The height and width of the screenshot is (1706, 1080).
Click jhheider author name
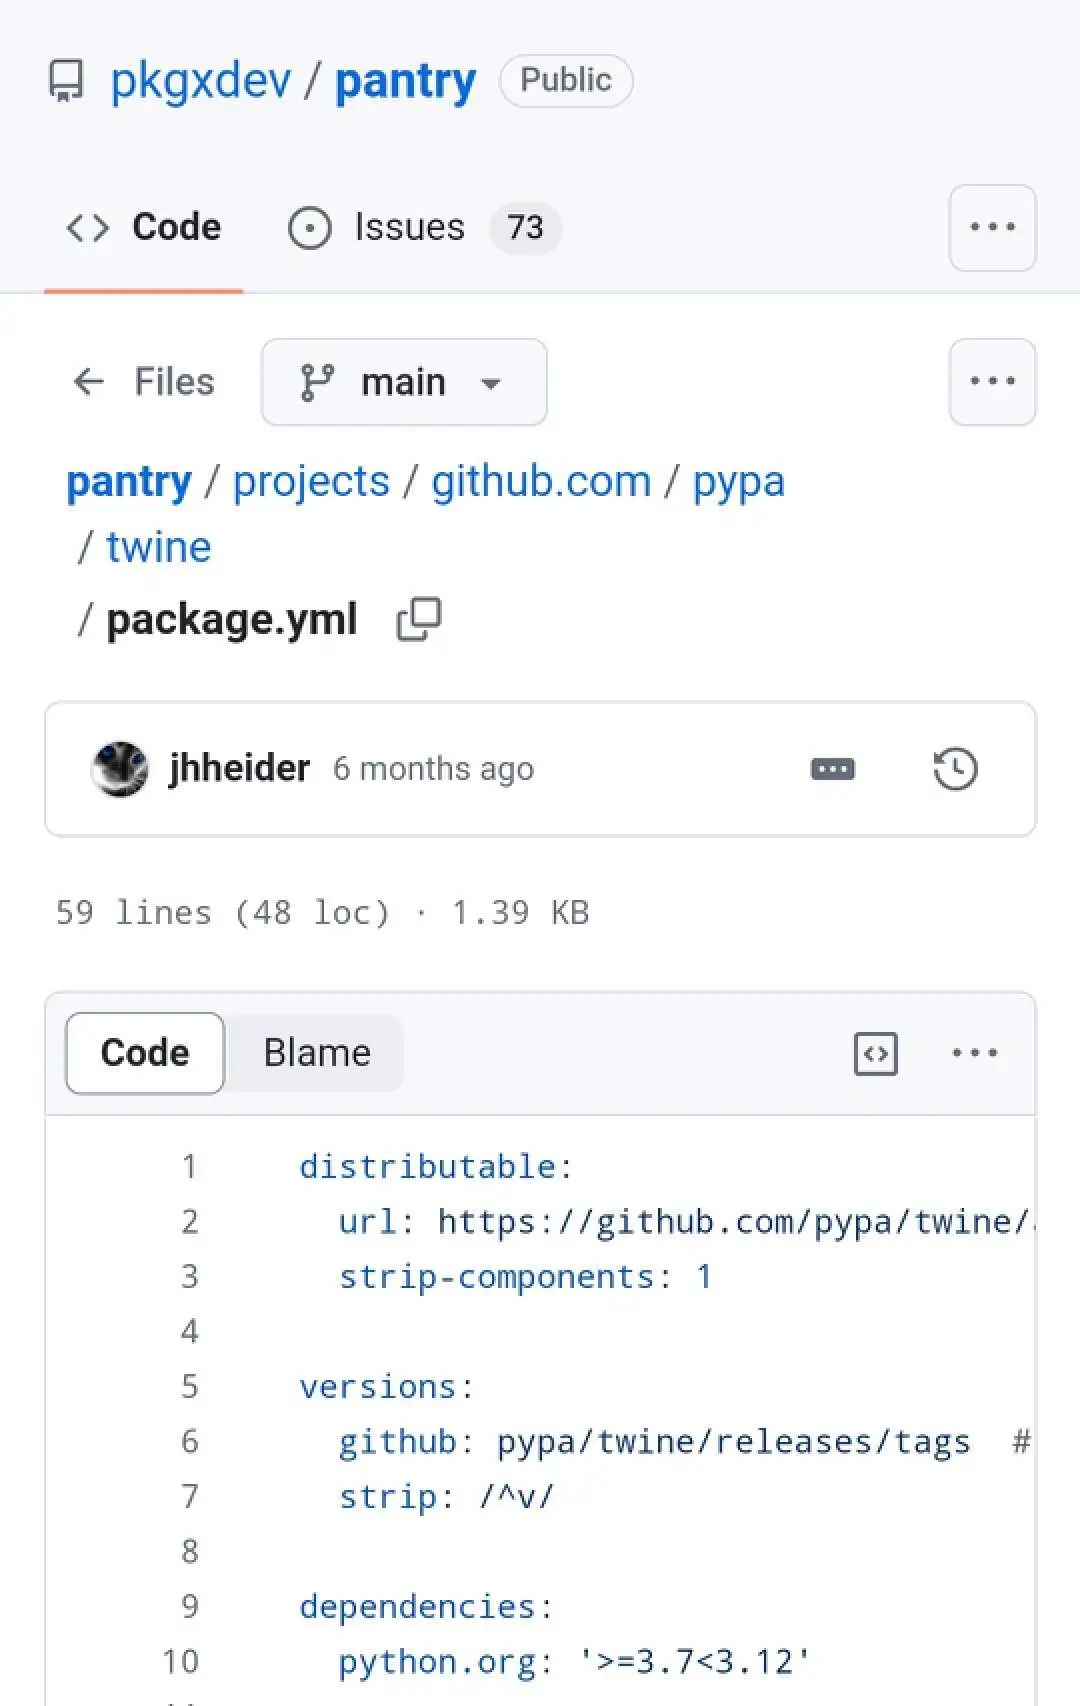(x=239, y=769)
